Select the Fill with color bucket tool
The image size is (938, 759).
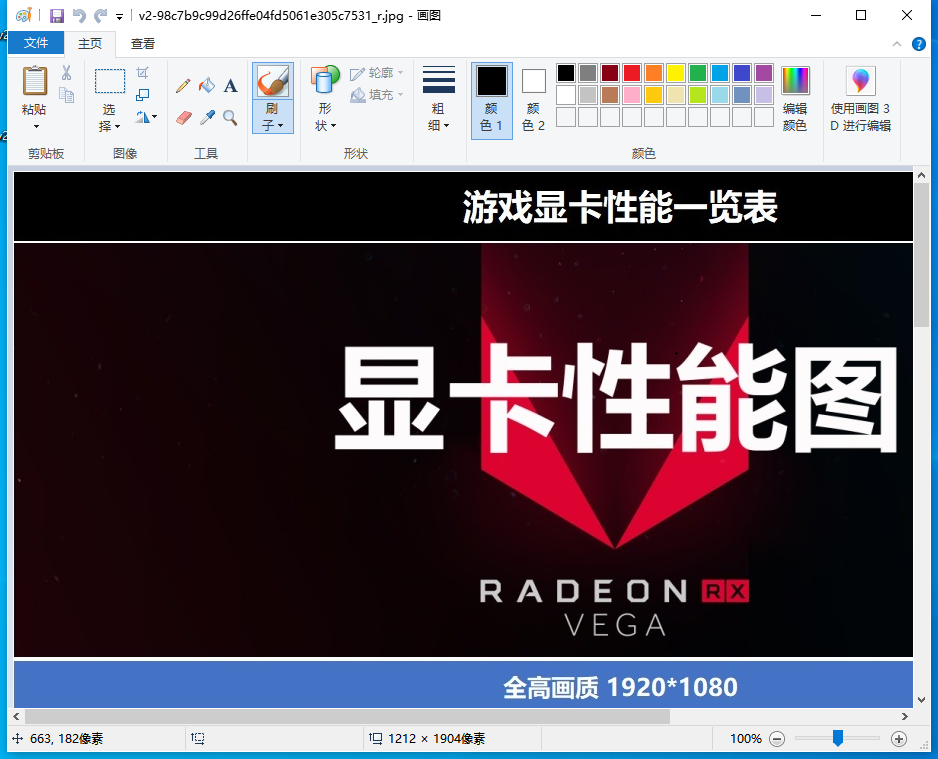click(207, 86)
